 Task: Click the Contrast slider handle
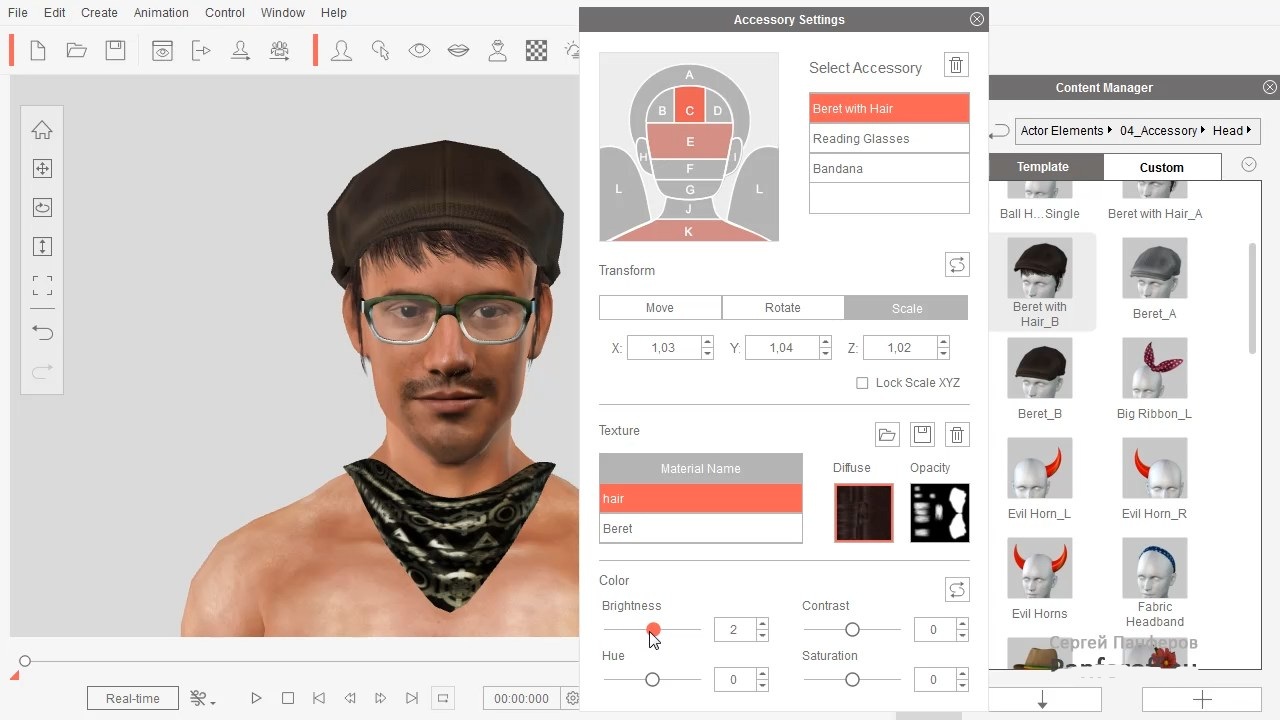click(852, 630)
